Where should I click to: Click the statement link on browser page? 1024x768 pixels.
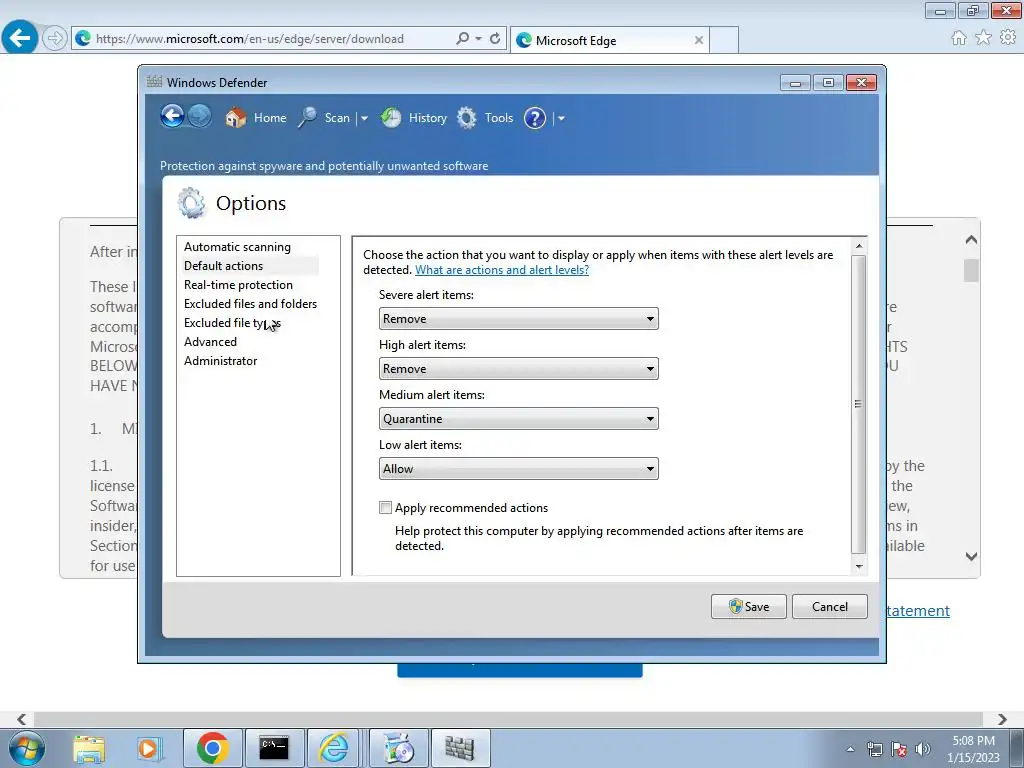[918, 611]
